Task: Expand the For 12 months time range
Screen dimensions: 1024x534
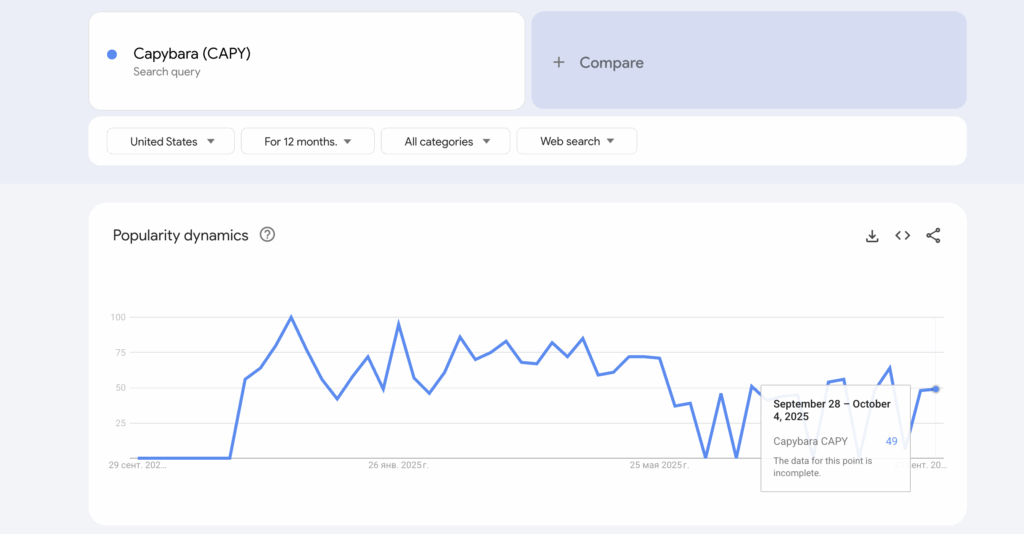Action: click(x=307, y=142)
